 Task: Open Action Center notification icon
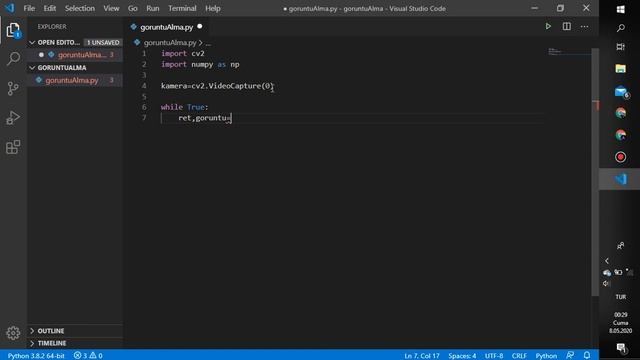tap(620, 348)
